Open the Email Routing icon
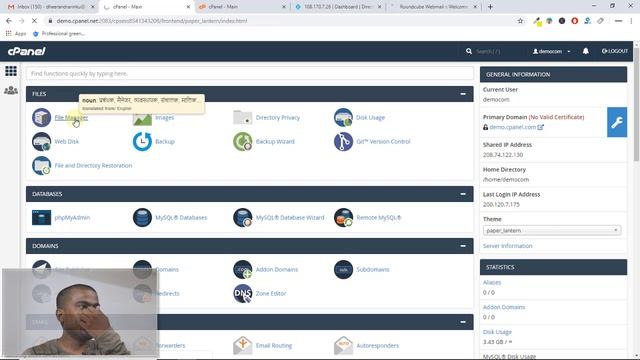640x360 pixels. coord(242,345)
